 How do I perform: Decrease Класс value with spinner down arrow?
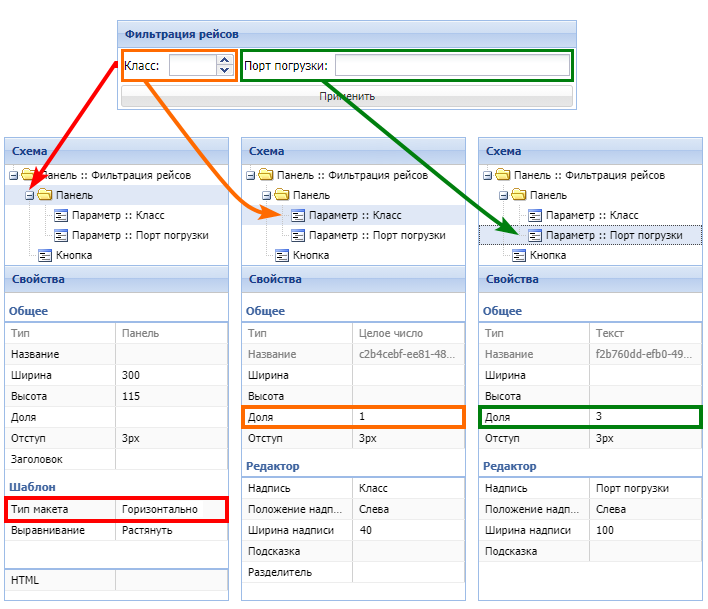click(224, 72)
